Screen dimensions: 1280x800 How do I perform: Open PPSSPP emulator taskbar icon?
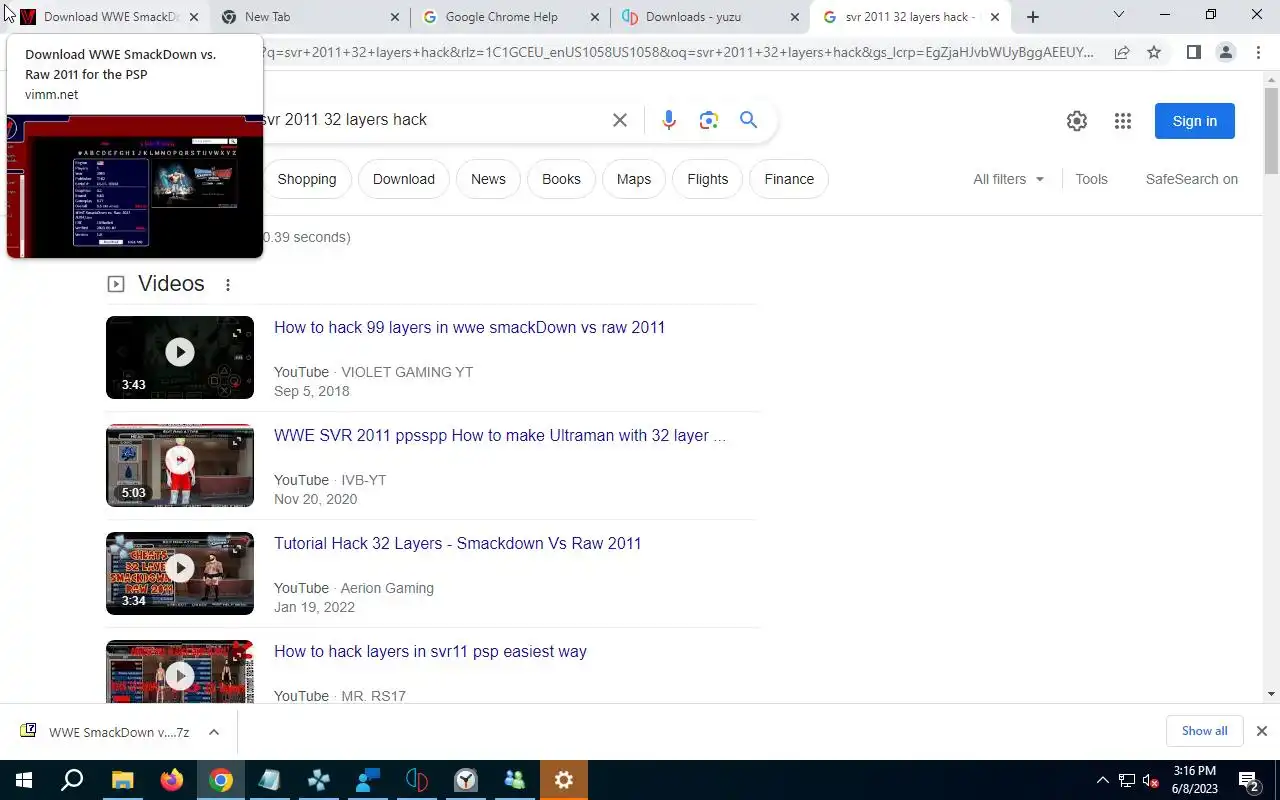[319, 780]
